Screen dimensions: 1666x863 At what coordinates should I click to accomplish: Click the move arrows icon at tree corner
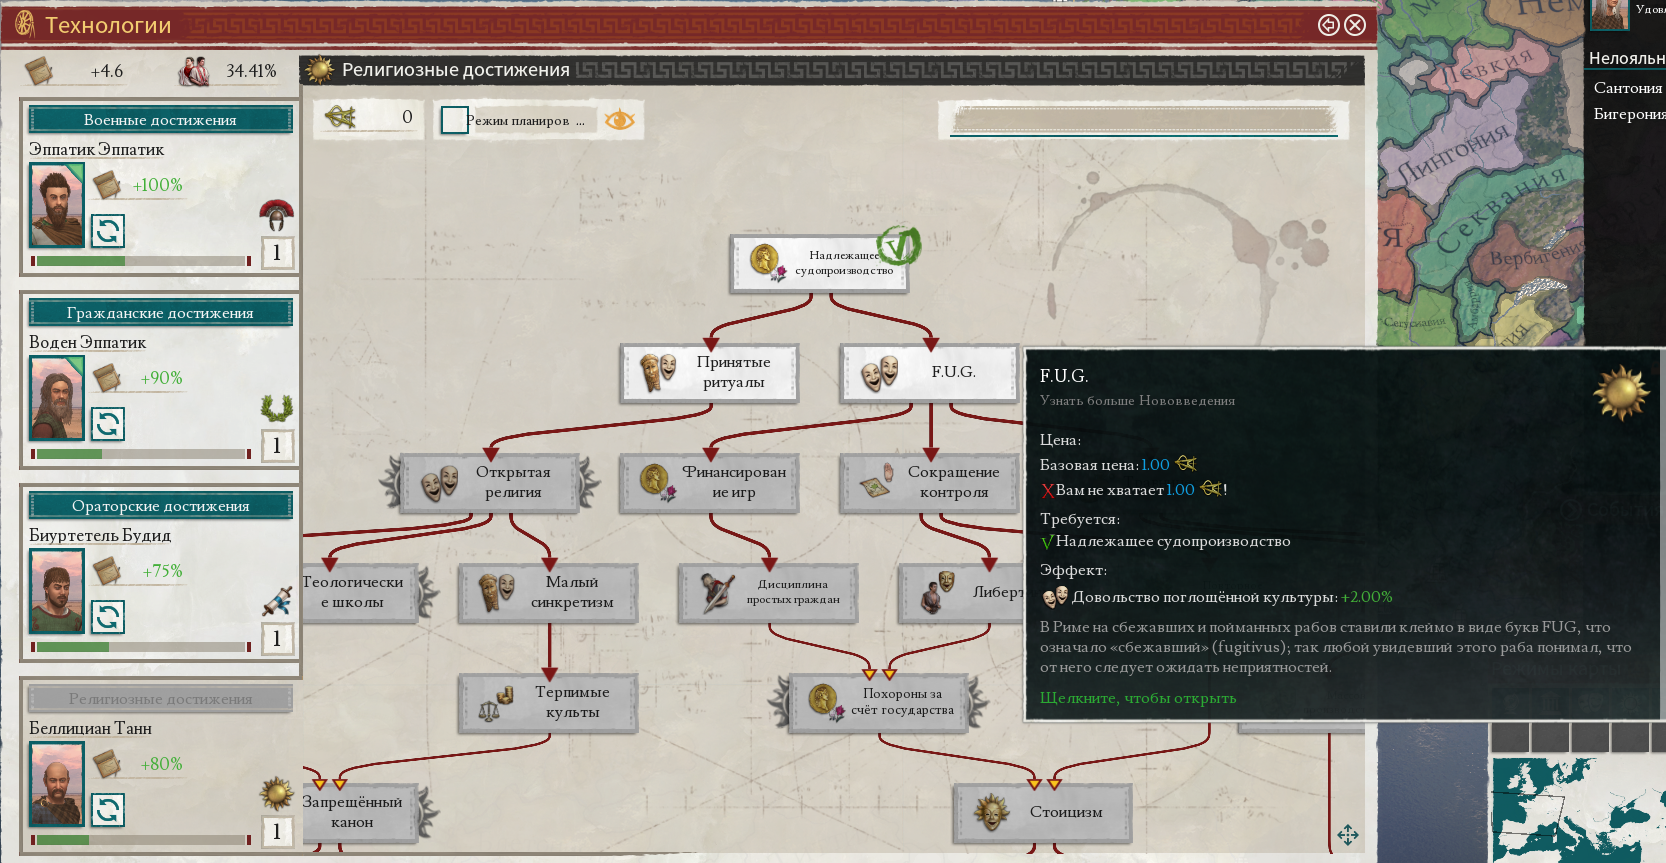(x=1348, y=835)
